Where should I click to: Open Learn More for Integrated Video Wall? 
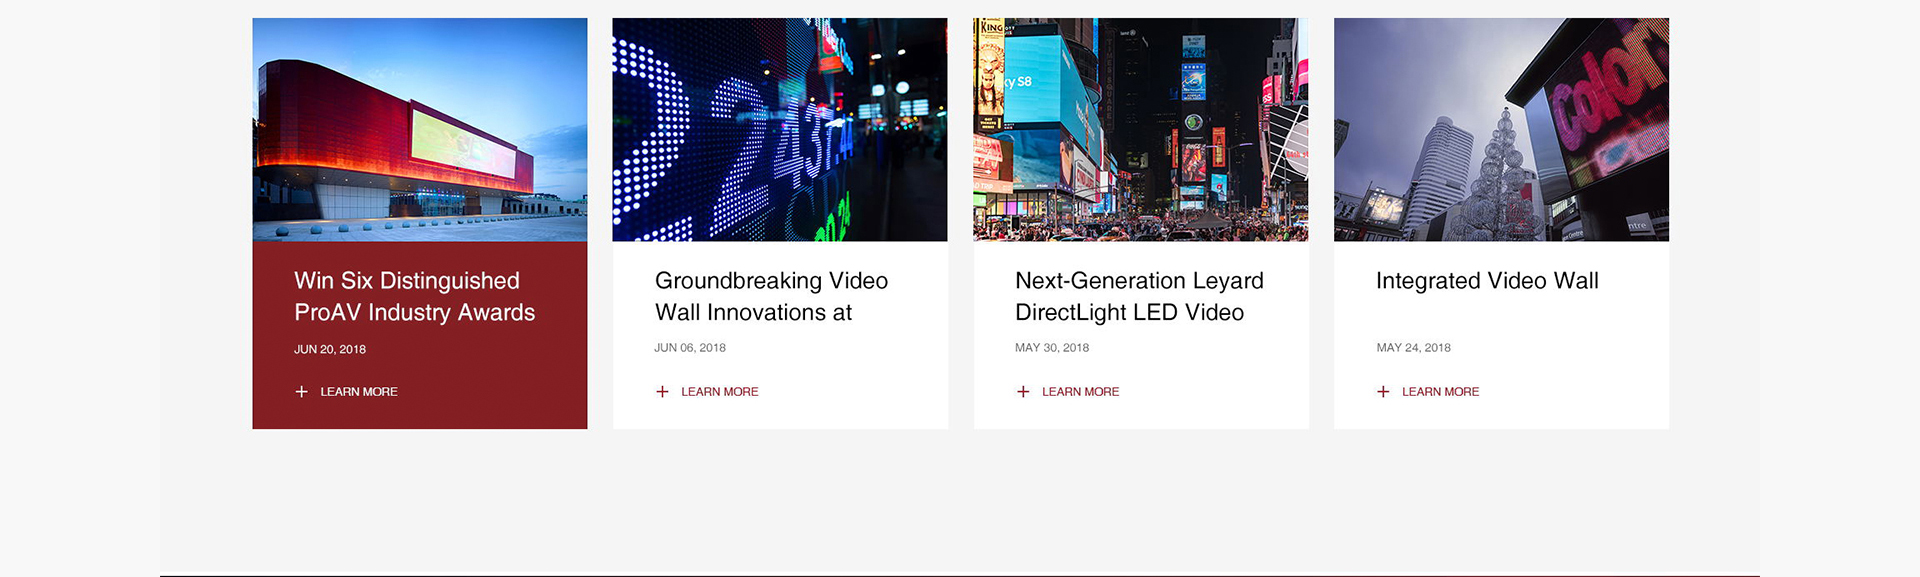[x=1440, y=392]
